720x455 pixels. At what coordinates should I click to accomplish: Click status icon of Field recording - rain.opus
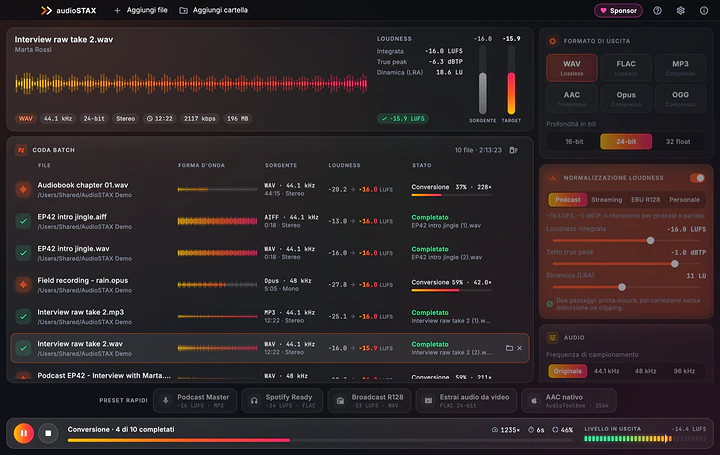point(23,285)
